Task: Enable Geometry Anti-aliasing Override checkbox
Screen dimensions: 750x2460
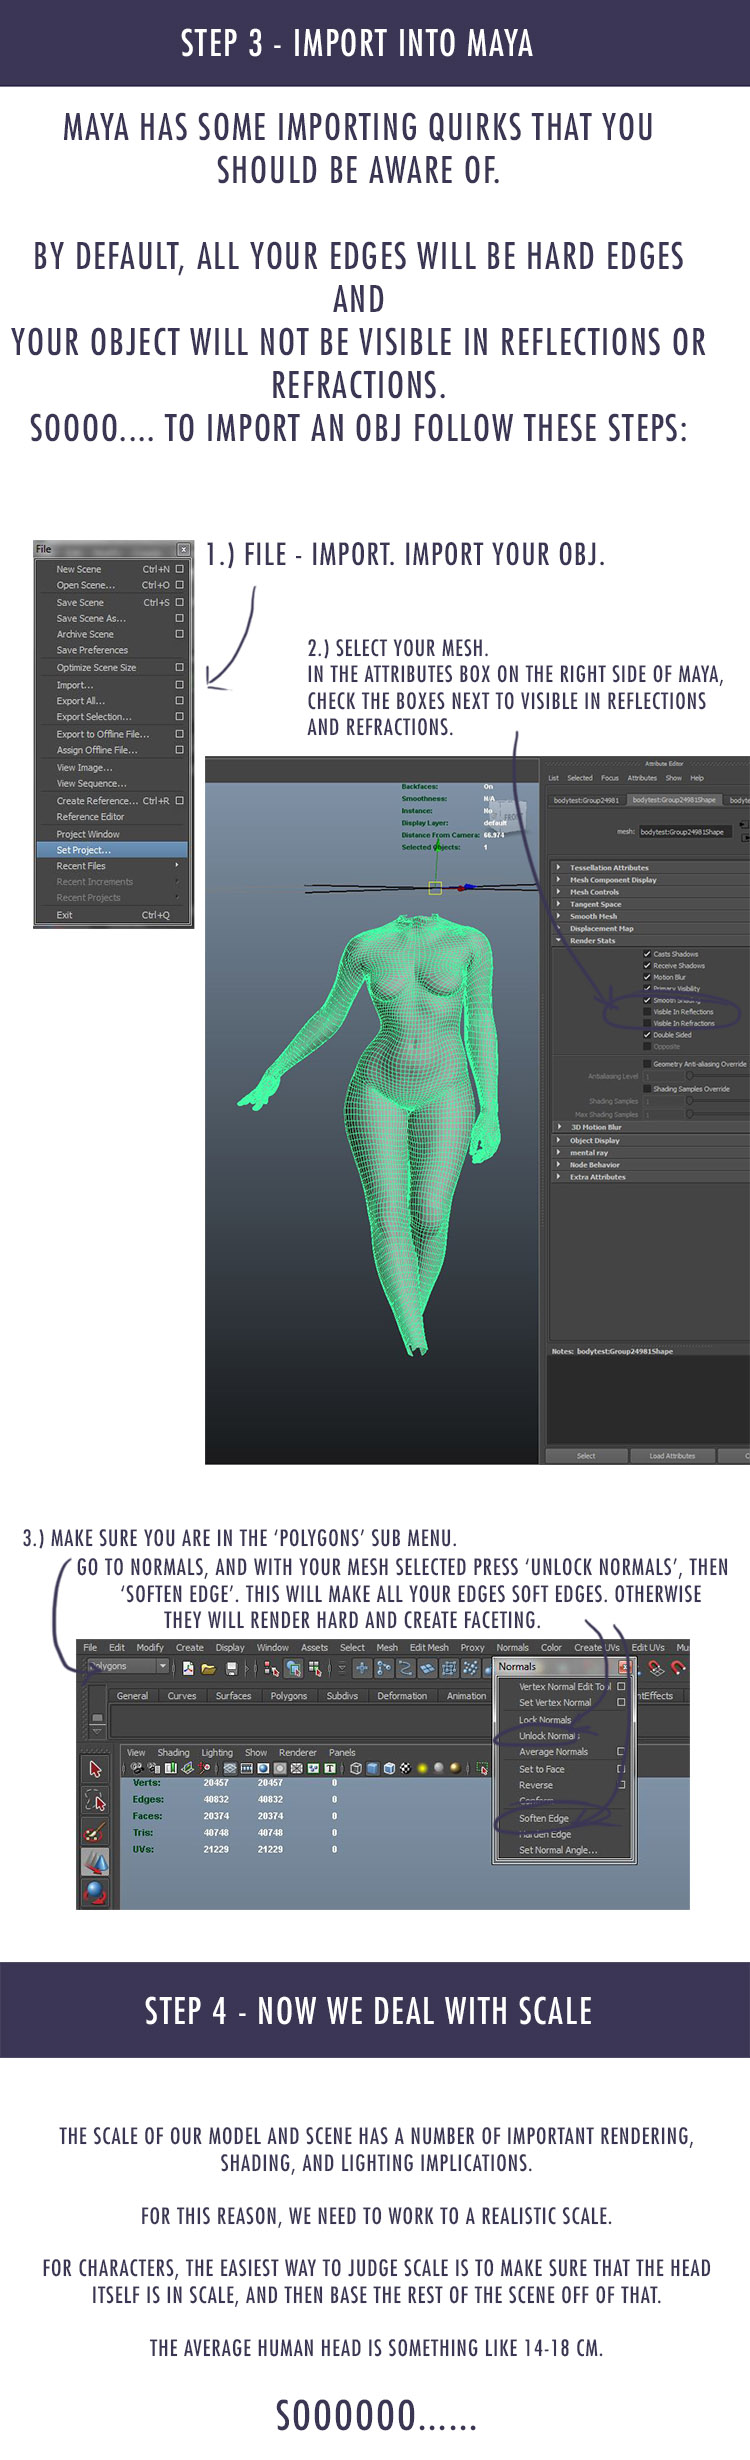Action: (x=647, y=1064)
